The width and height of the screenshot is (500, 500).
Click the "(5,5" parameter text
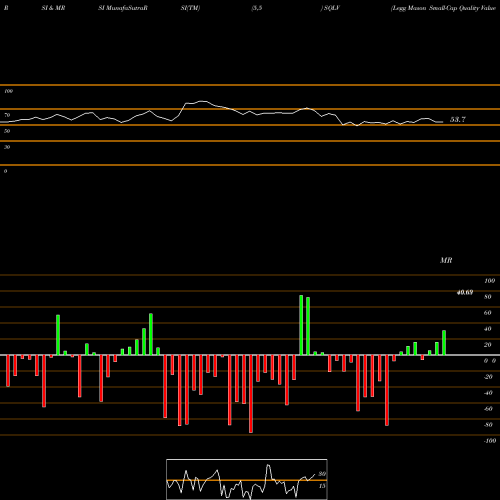[257, 8]
